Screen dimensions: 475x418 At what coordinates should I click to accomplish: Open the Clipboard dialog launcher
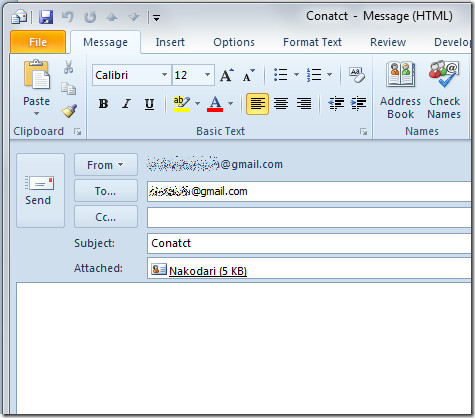pos(78,132)
